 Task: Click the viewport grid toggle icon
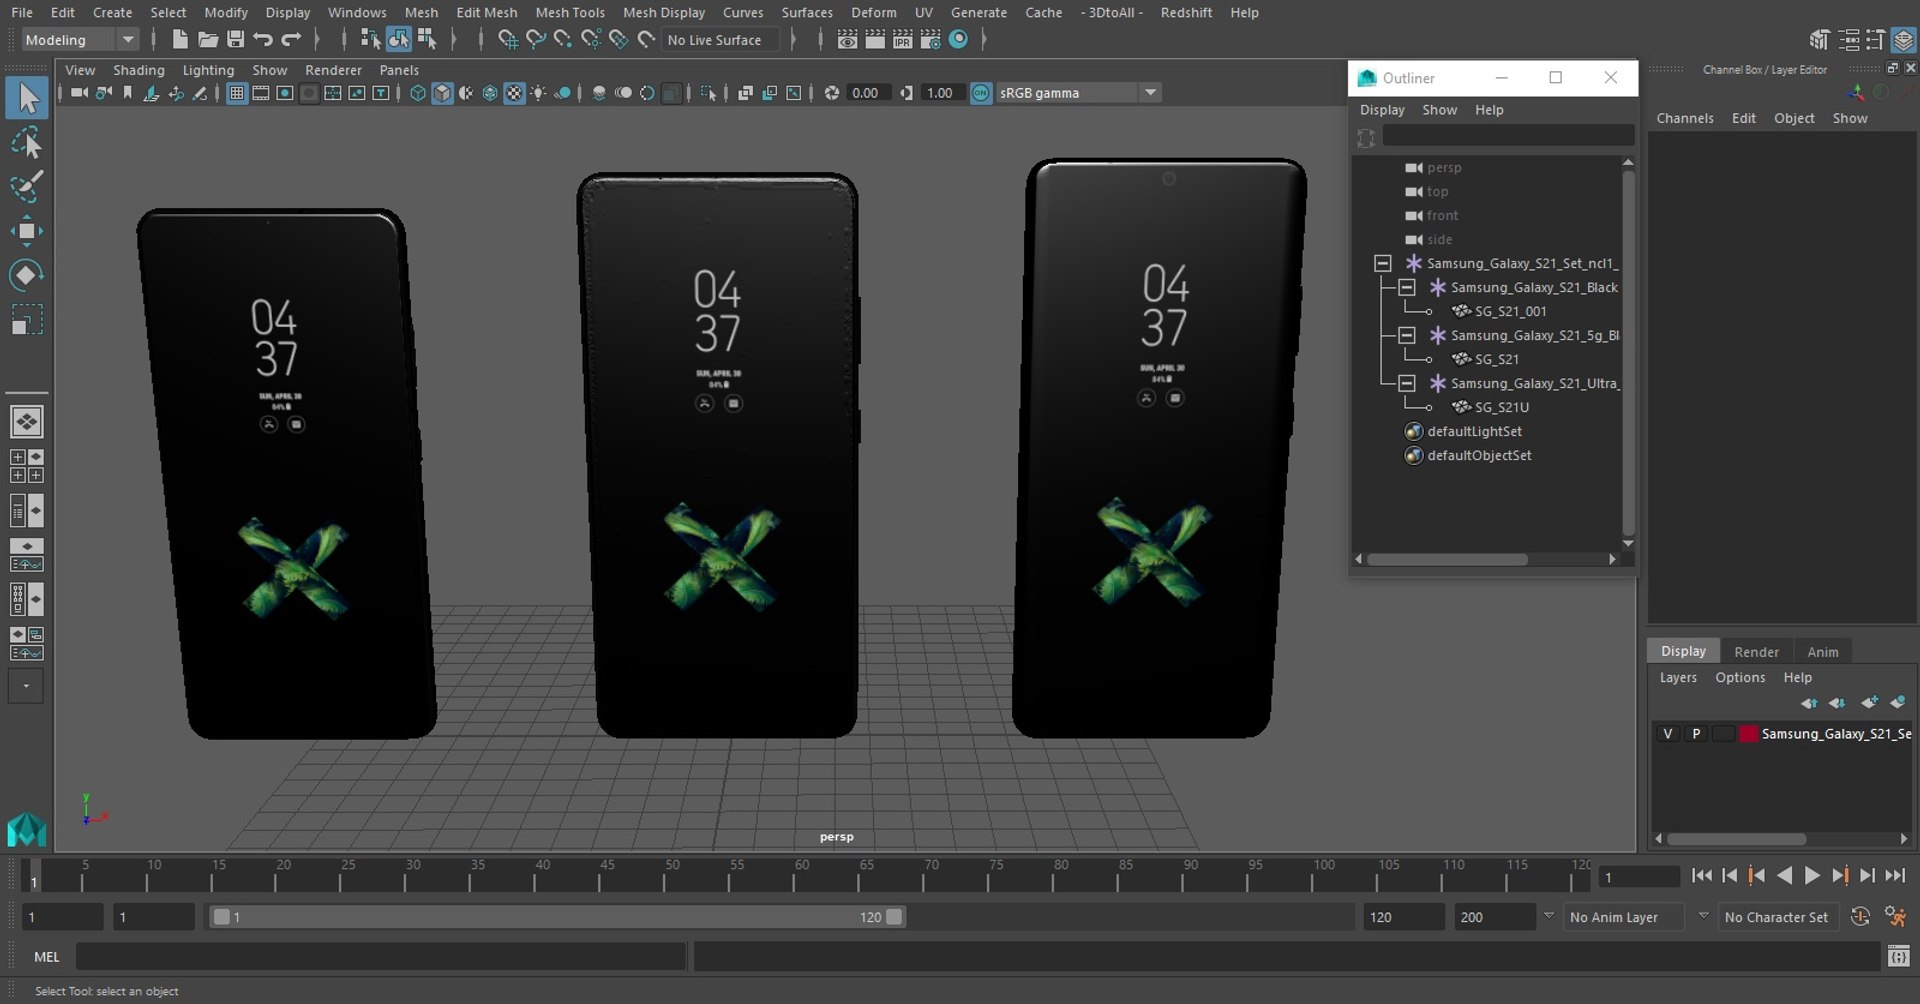pyautogui.click(x=237, y=93)
